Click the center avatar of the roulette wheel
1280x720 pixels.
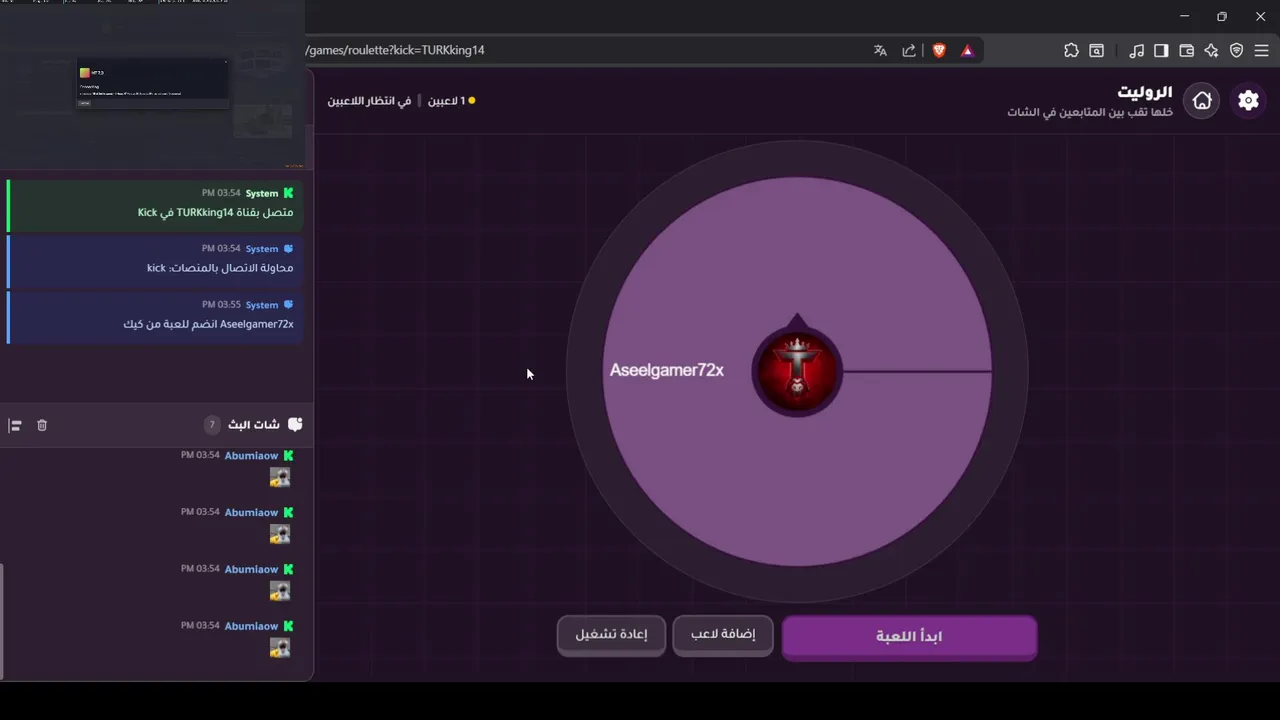pos(797,371)
